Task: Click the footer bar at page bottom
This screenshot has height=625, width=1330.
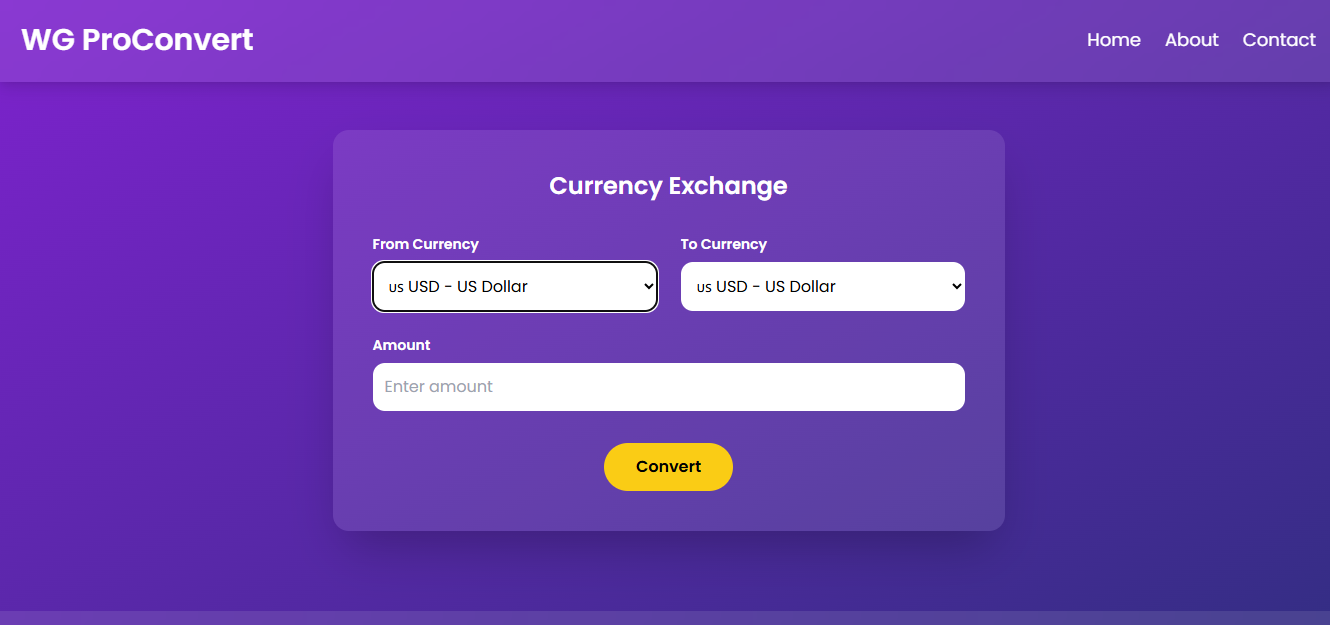Action: pyautogui.click(x=665, y=618)
